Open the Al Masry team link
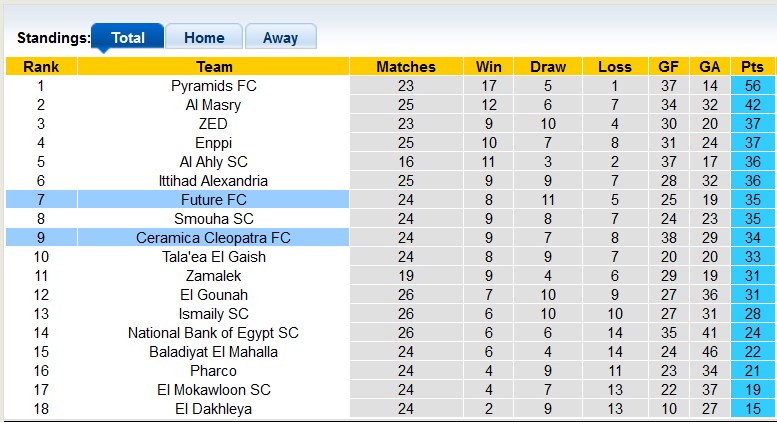 [213, 105]
